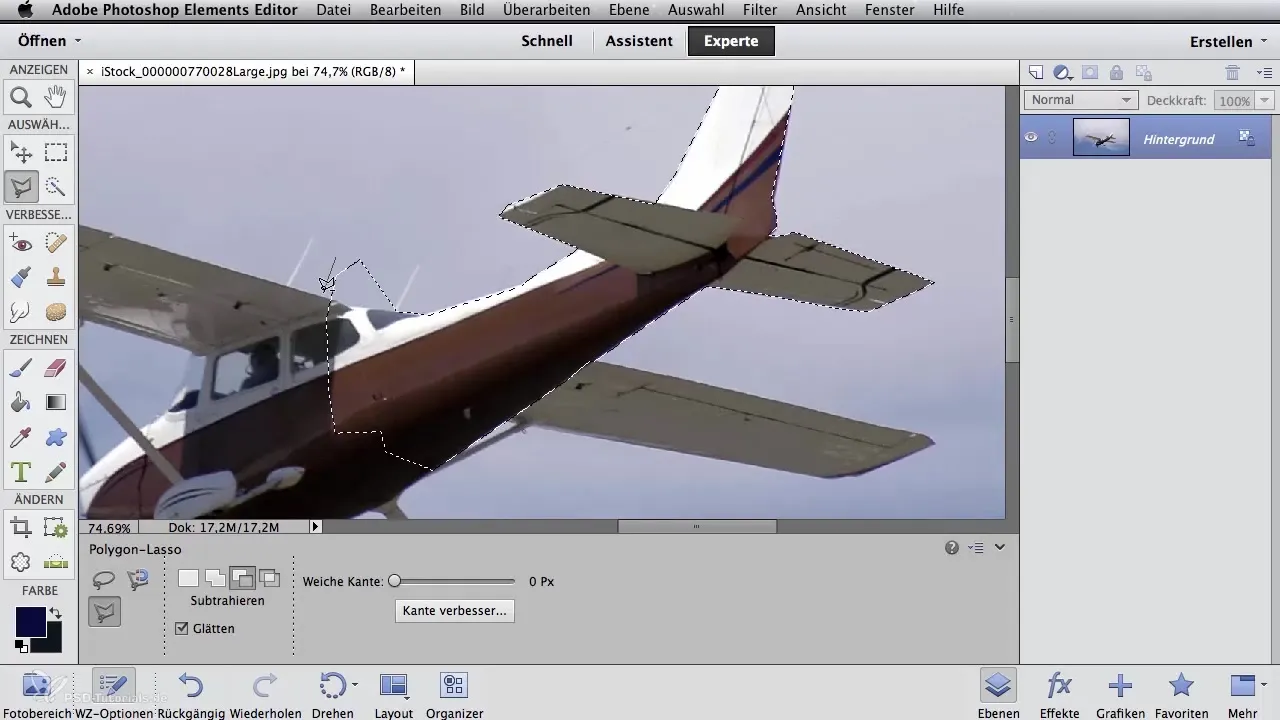Set Intersect with Selection mode

tap(269, 577)
